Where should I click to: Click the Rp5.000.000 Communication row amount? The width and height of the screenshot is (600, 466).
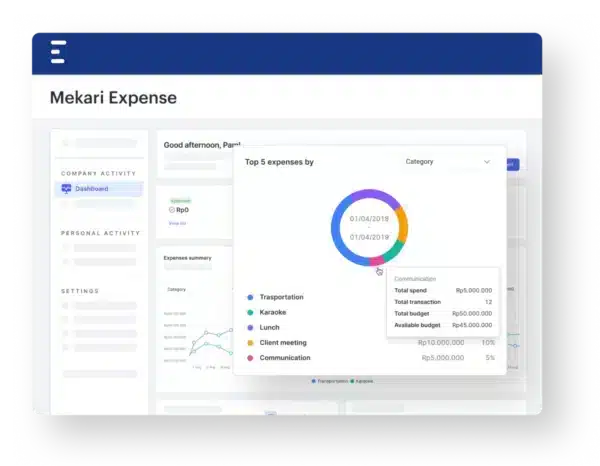point(443,358)
